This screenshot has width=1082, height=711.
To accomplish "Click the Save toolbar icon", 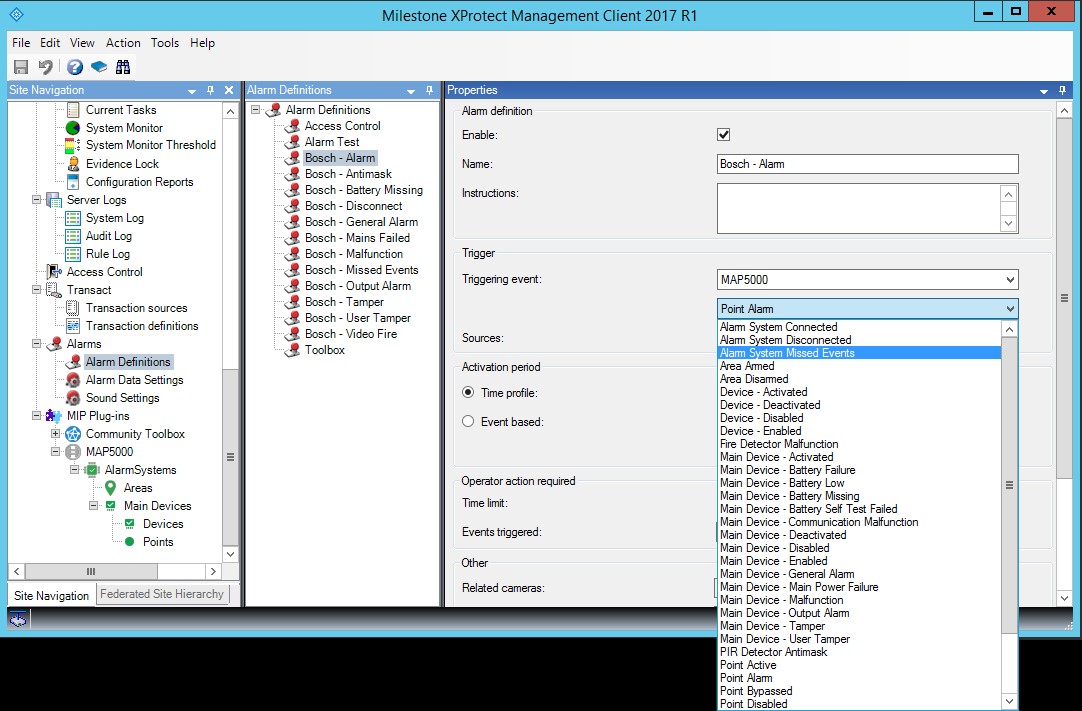I will click(21, 67).
